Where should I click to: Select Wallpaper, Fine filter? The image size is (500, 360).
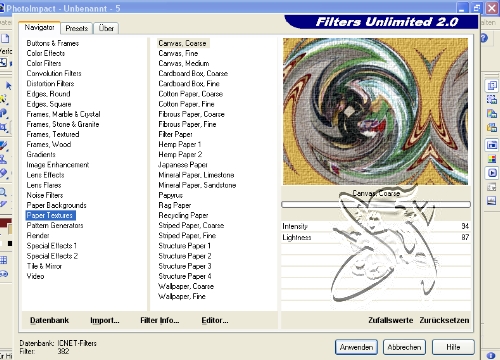[182, 296]
